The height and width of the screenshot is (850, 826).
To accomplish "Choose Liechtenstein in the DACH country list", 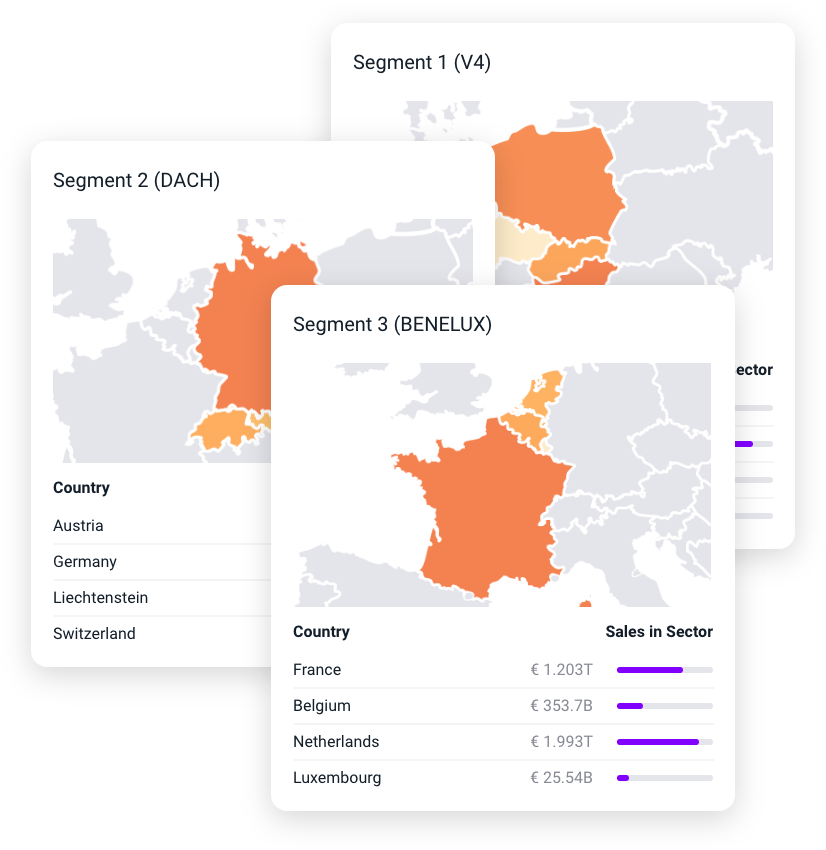I will (x=100, y=598).
